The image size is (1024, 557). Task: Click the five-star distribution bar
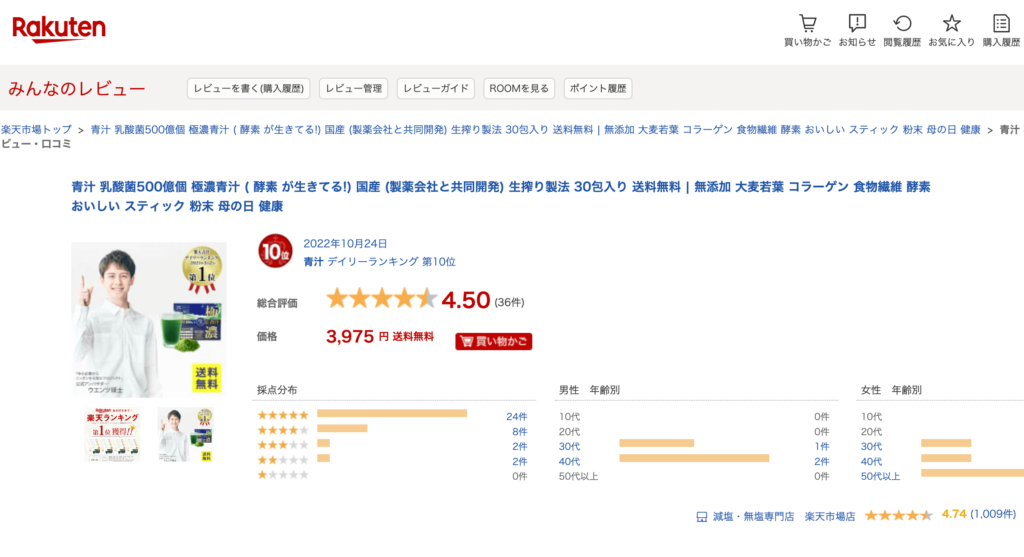click(392, 413)
